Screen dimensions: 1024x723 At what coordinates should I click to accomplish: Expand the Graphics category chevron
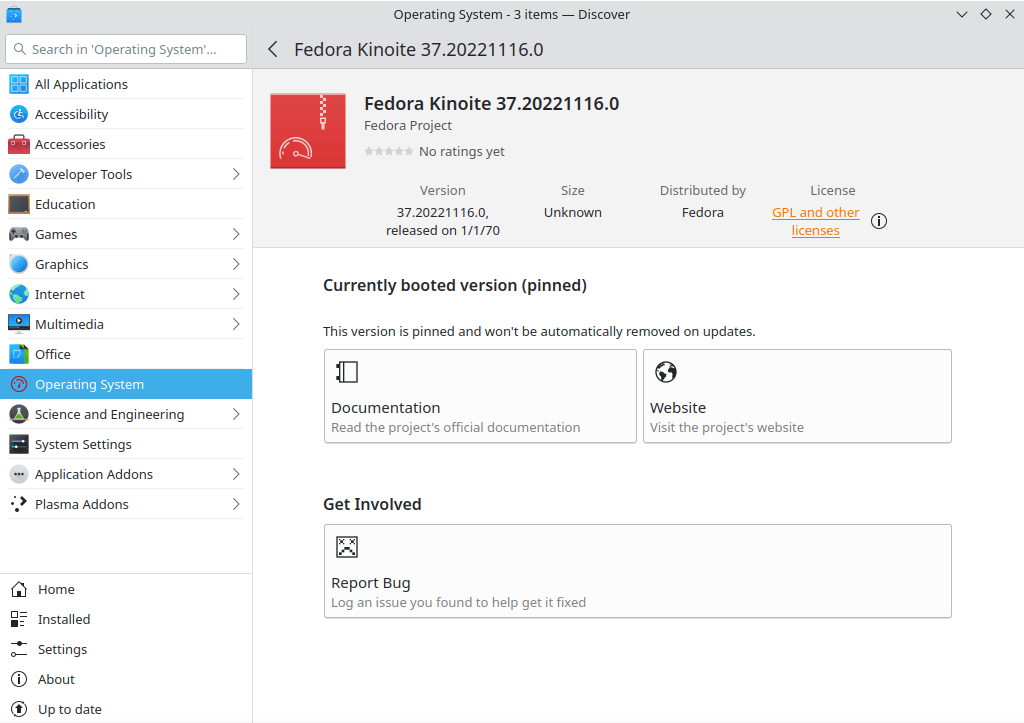236,265
